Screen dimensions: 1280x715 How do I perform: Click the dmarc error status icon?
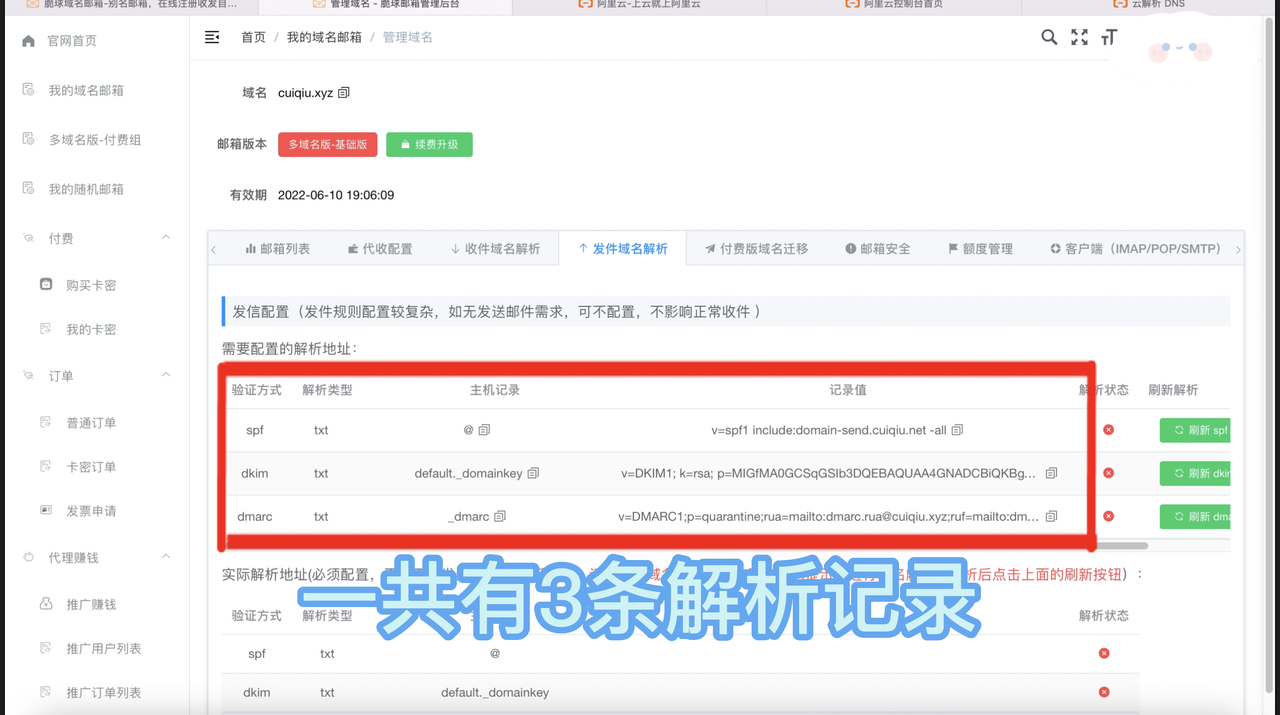tap(1108, 516)
